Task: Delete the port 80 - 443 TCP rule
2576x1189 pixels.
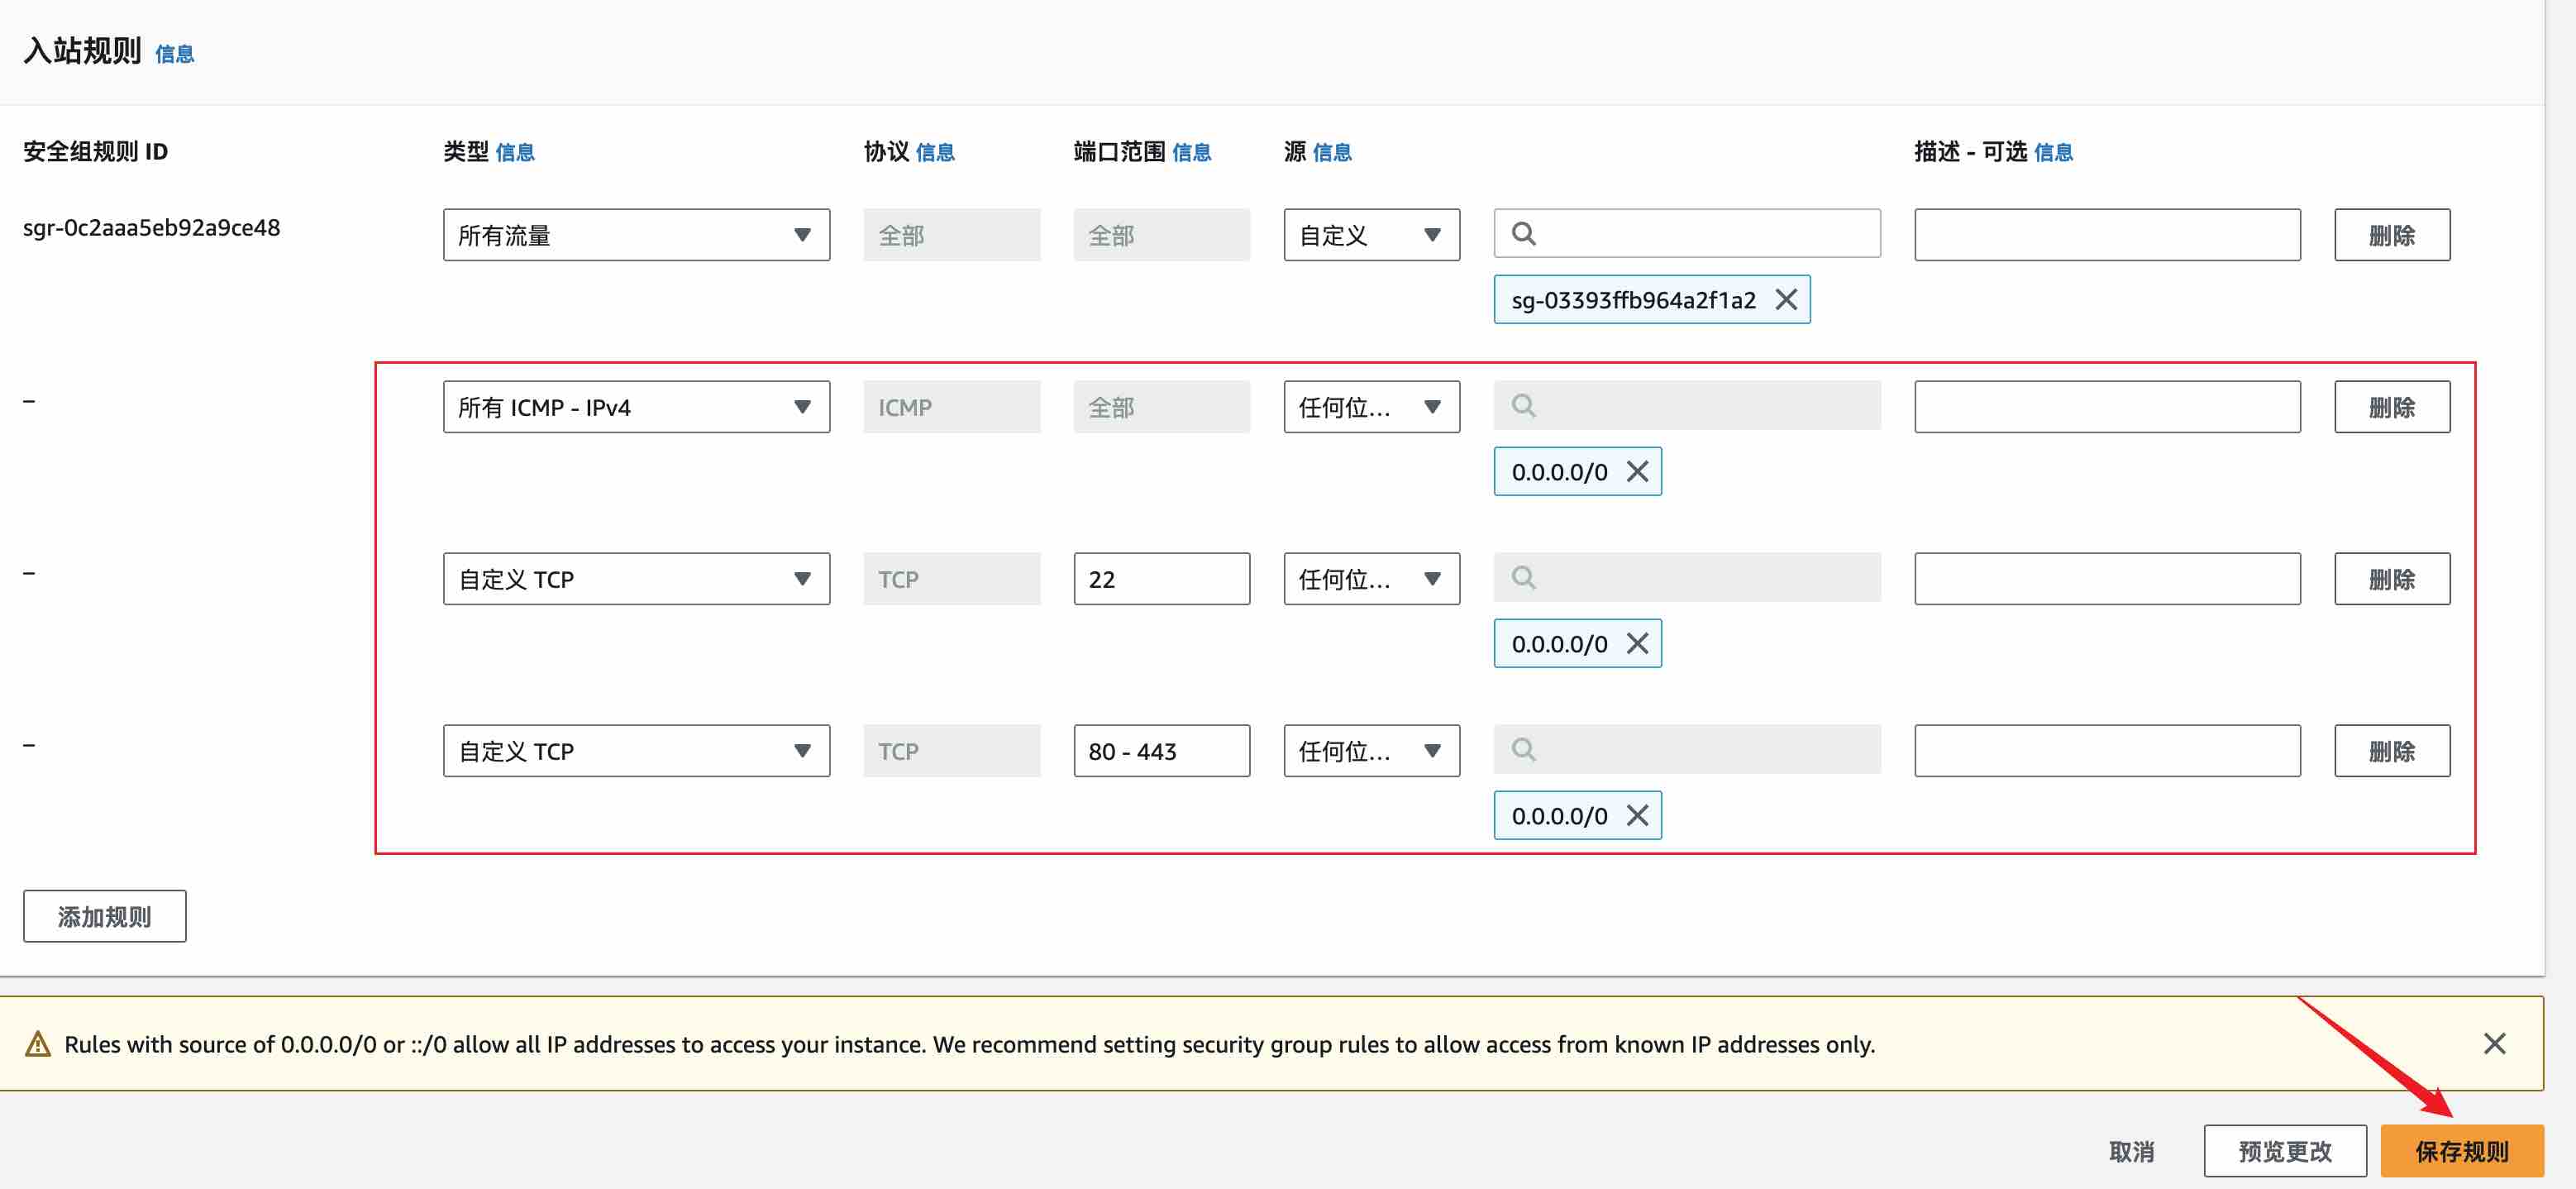Action: (x=2392, y=751)
